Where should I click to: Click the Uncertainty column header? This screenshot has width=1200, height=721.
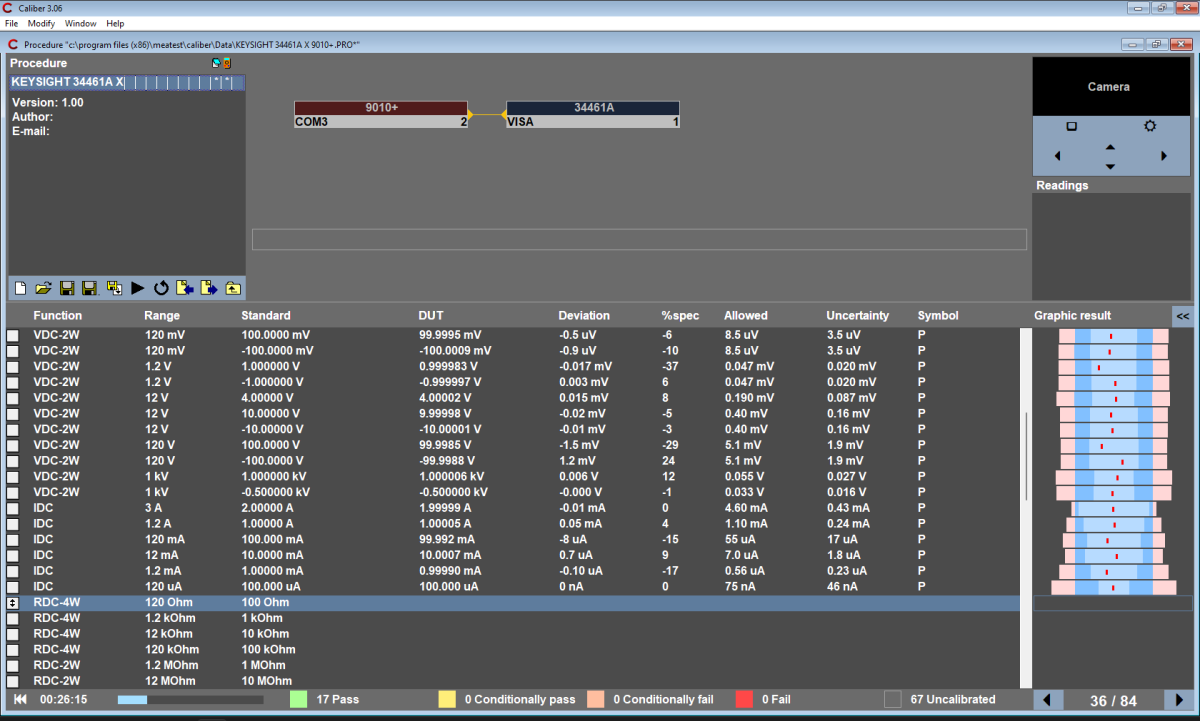pyautogui.click(x=857, y=316)
